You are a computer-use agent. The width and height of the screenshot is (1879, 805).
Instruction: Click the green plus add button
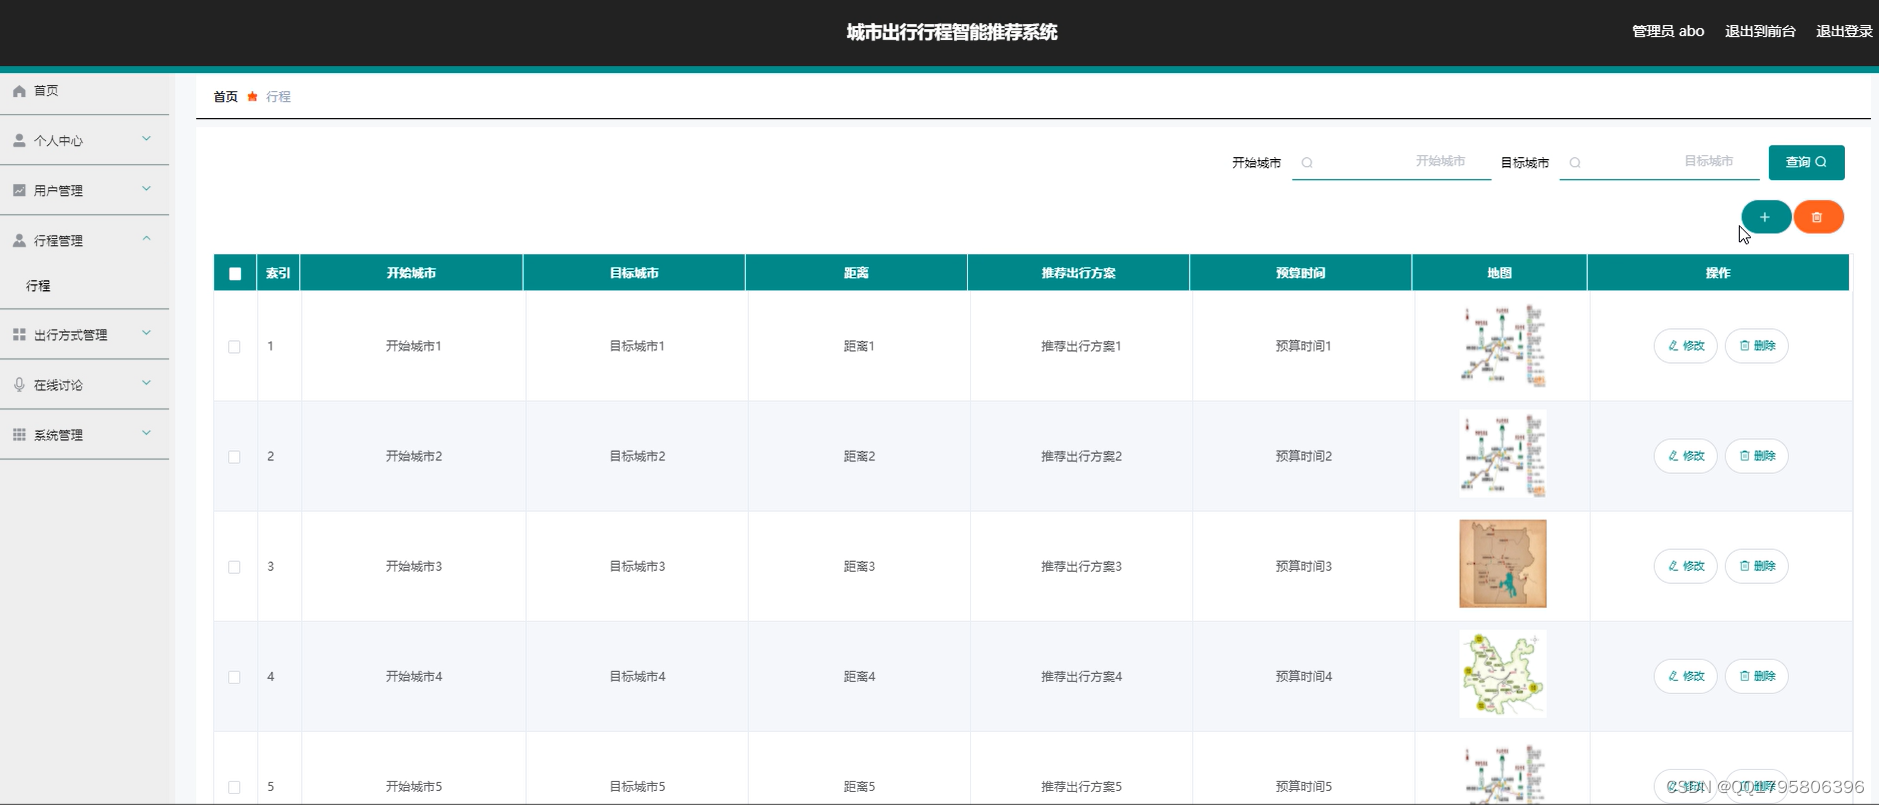click(x=1766, y=217)
